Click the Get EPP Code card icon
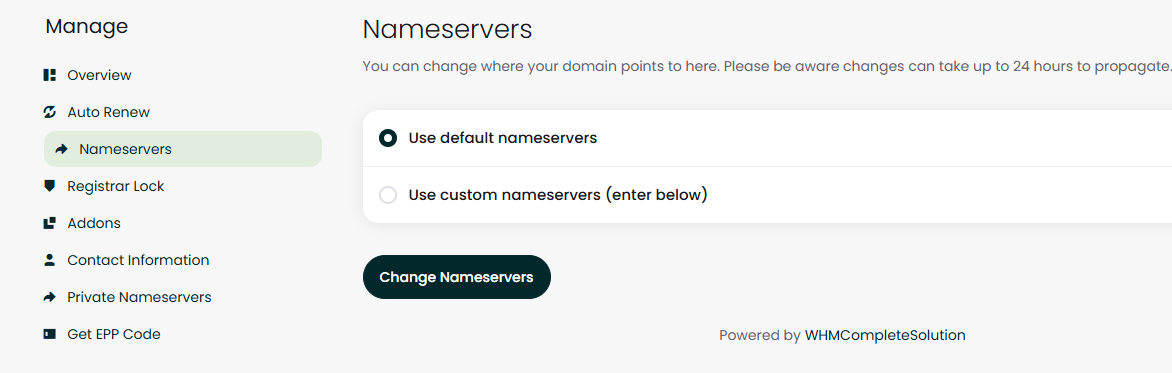The width and height of the screenshot is (1172, 373). (50, 334)
